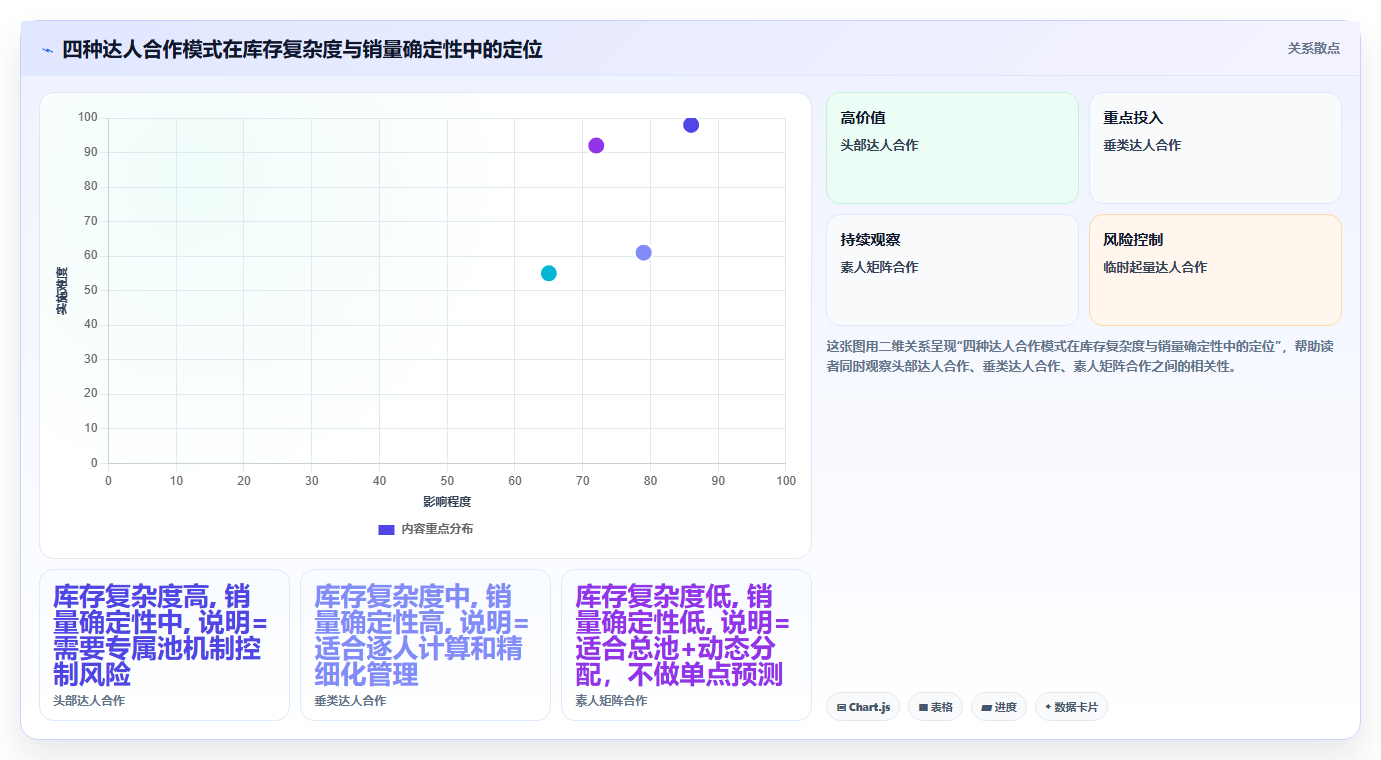Click the lightning icon beside the title
The height and width of the screenshot is (760, 1381).
point(47,50)
